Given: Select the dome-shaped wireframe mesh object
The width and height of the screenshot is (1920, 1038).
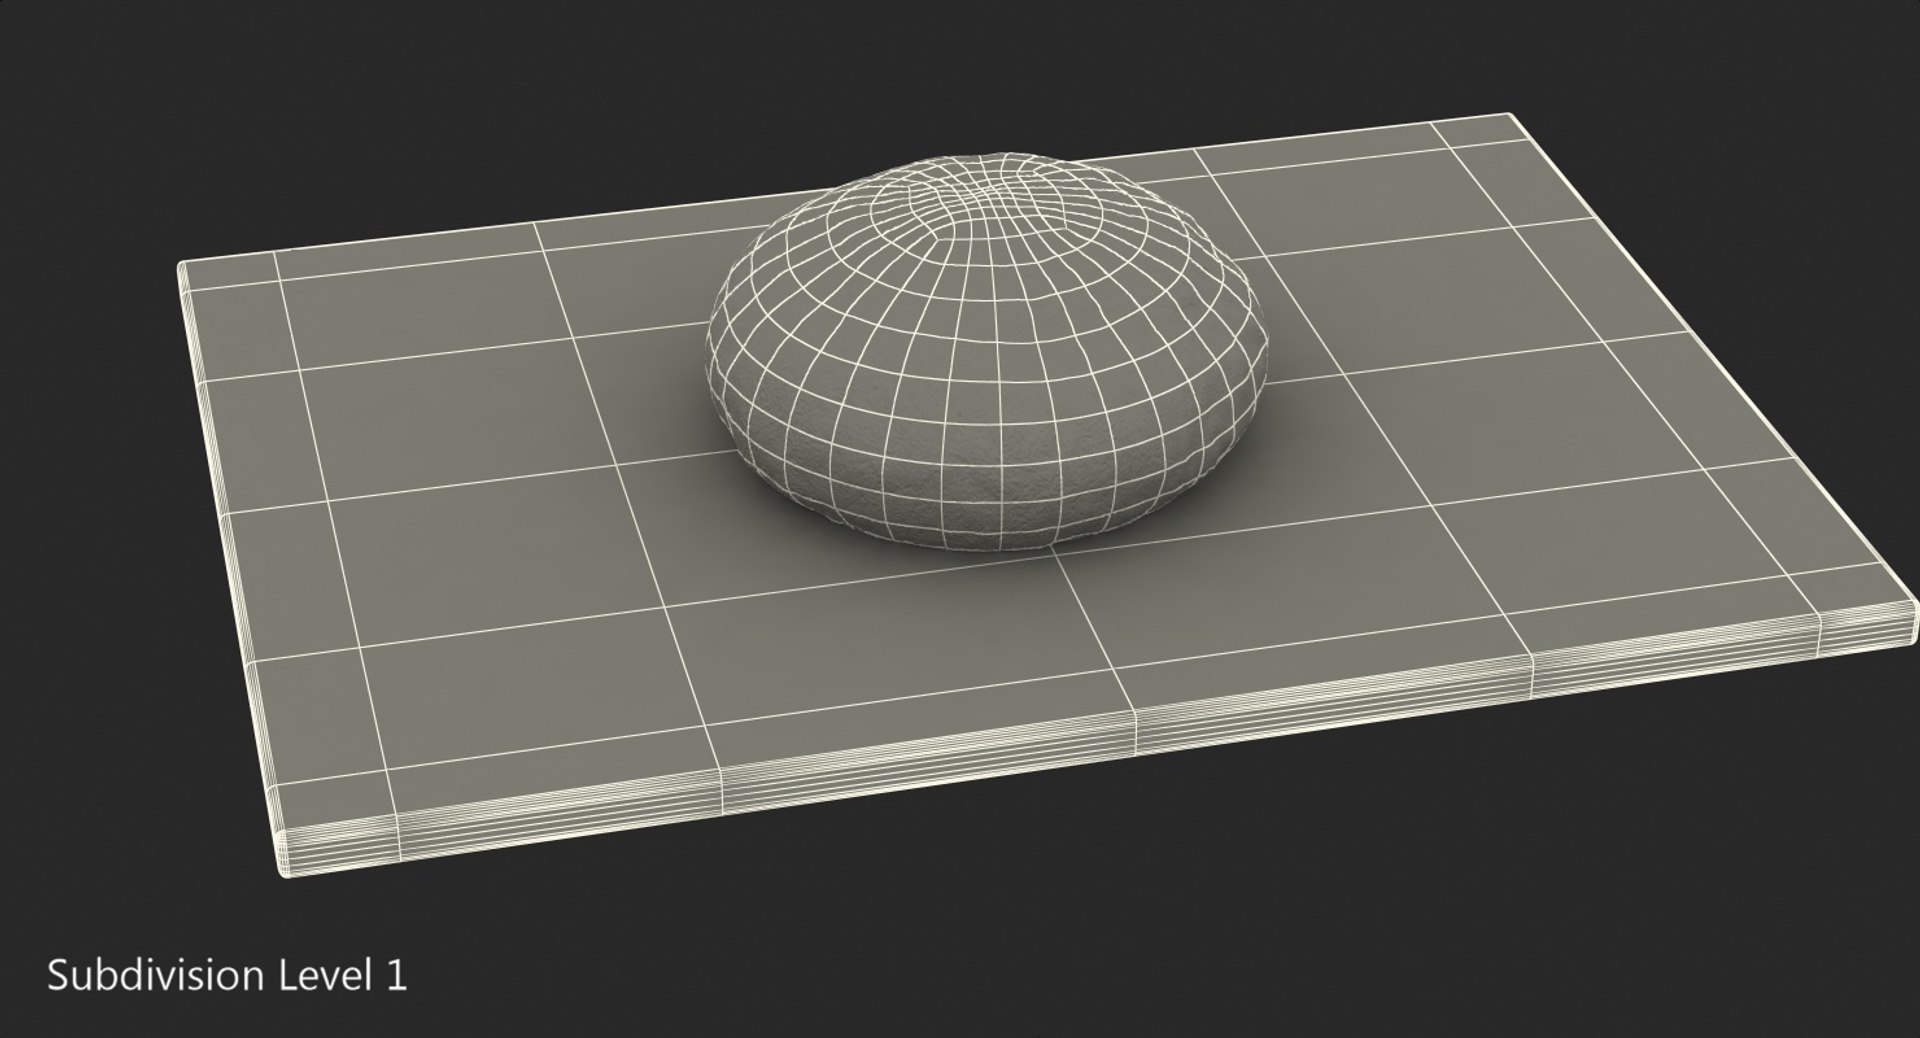Looking at the screenshot, I should point(989,352).
